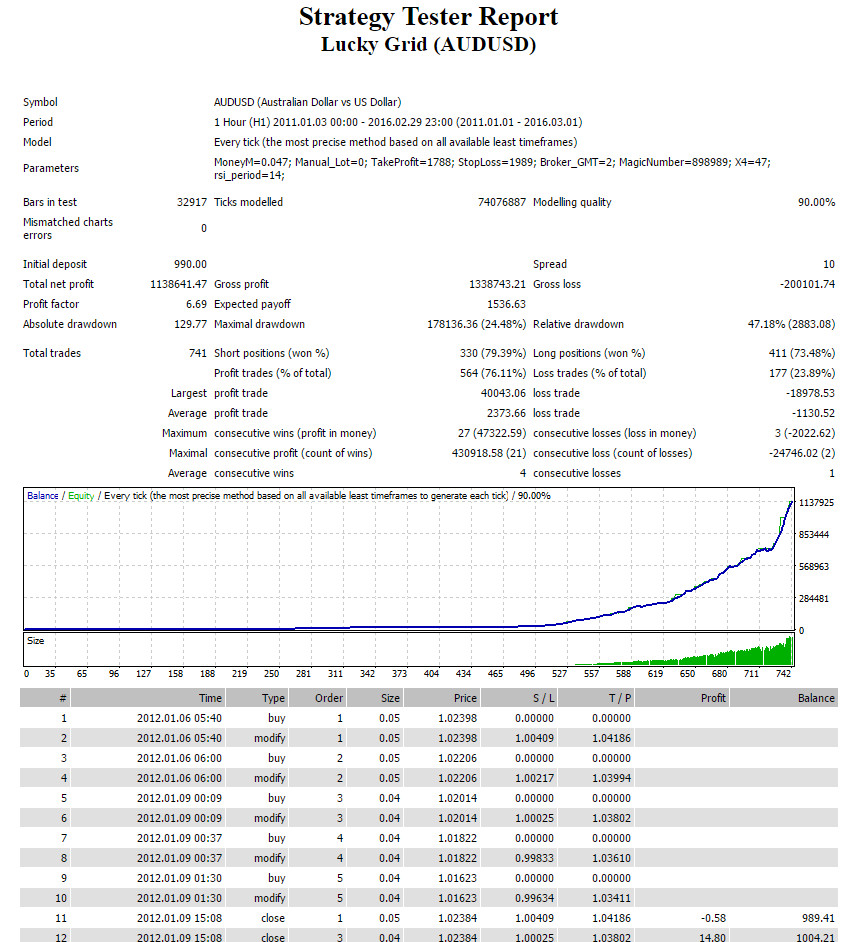Click Absolute drawdown value 129.77
The image size is (841, 942).
point(190,324)
